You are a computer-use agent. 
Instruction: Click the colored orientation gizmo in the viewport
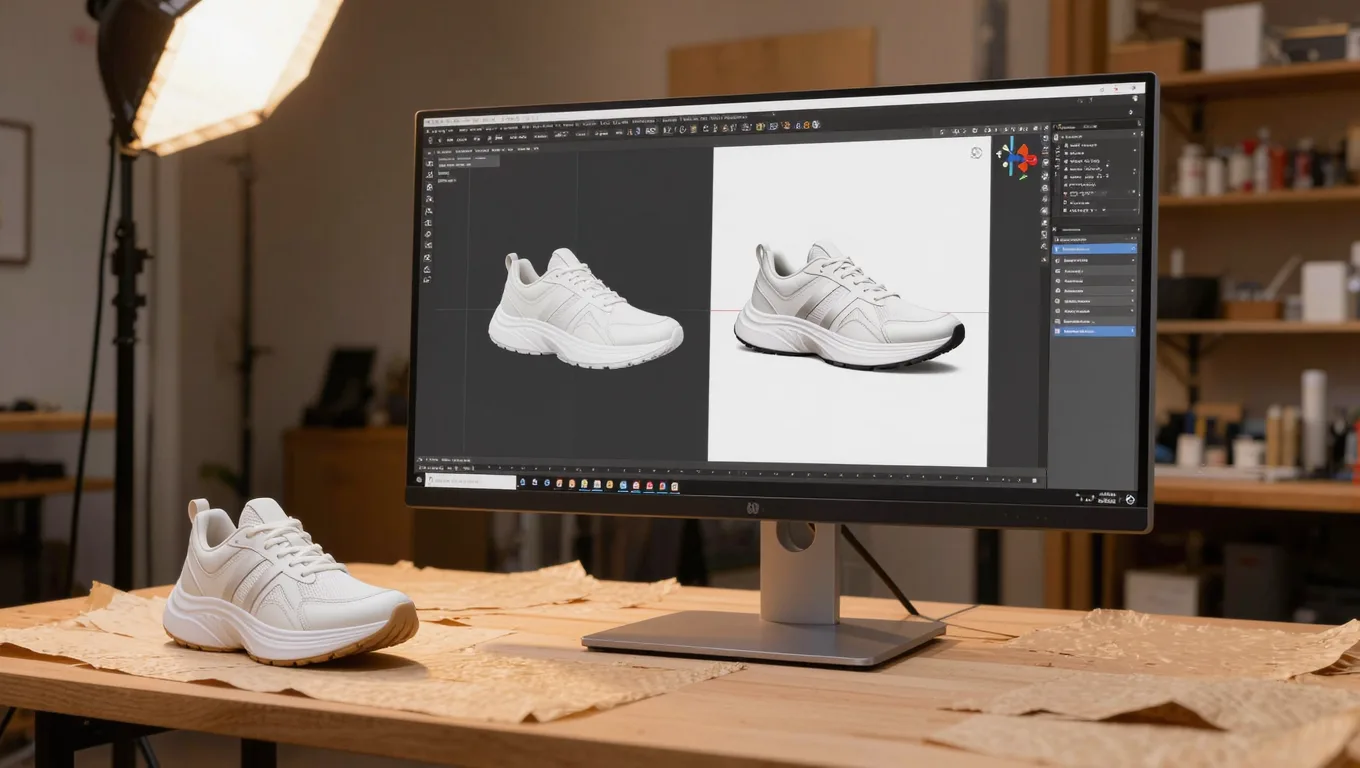click(1018, 159)
